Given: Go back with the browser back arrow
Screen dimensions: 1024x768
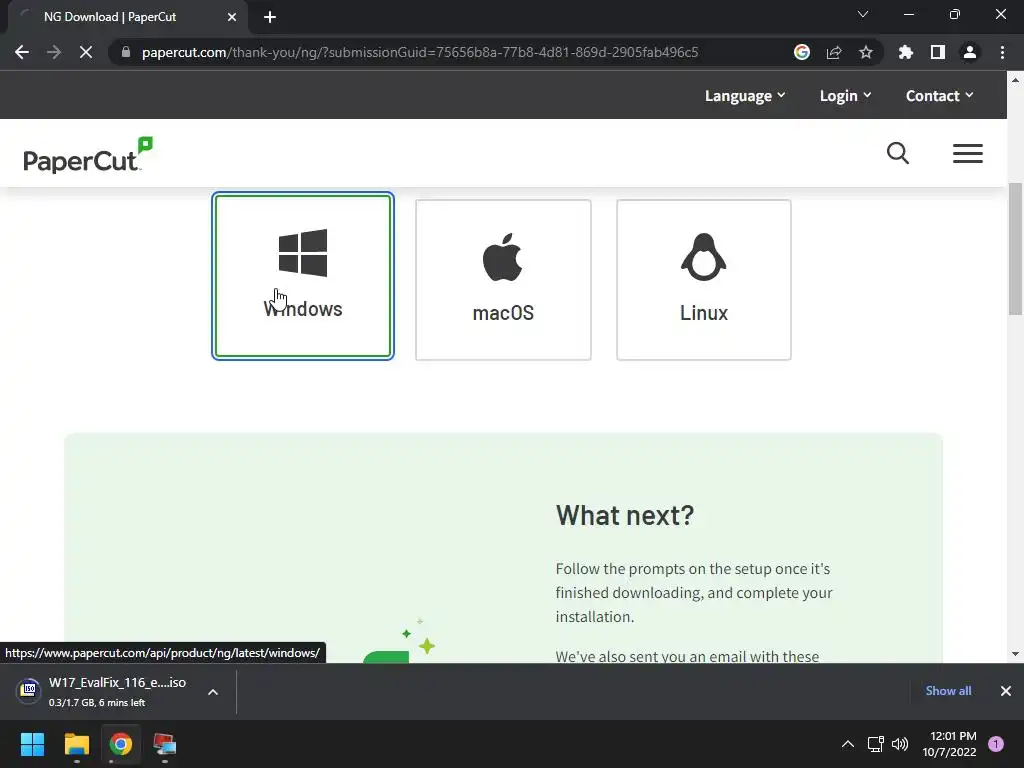Looking at the screenshot, I should tap(22, 52).
